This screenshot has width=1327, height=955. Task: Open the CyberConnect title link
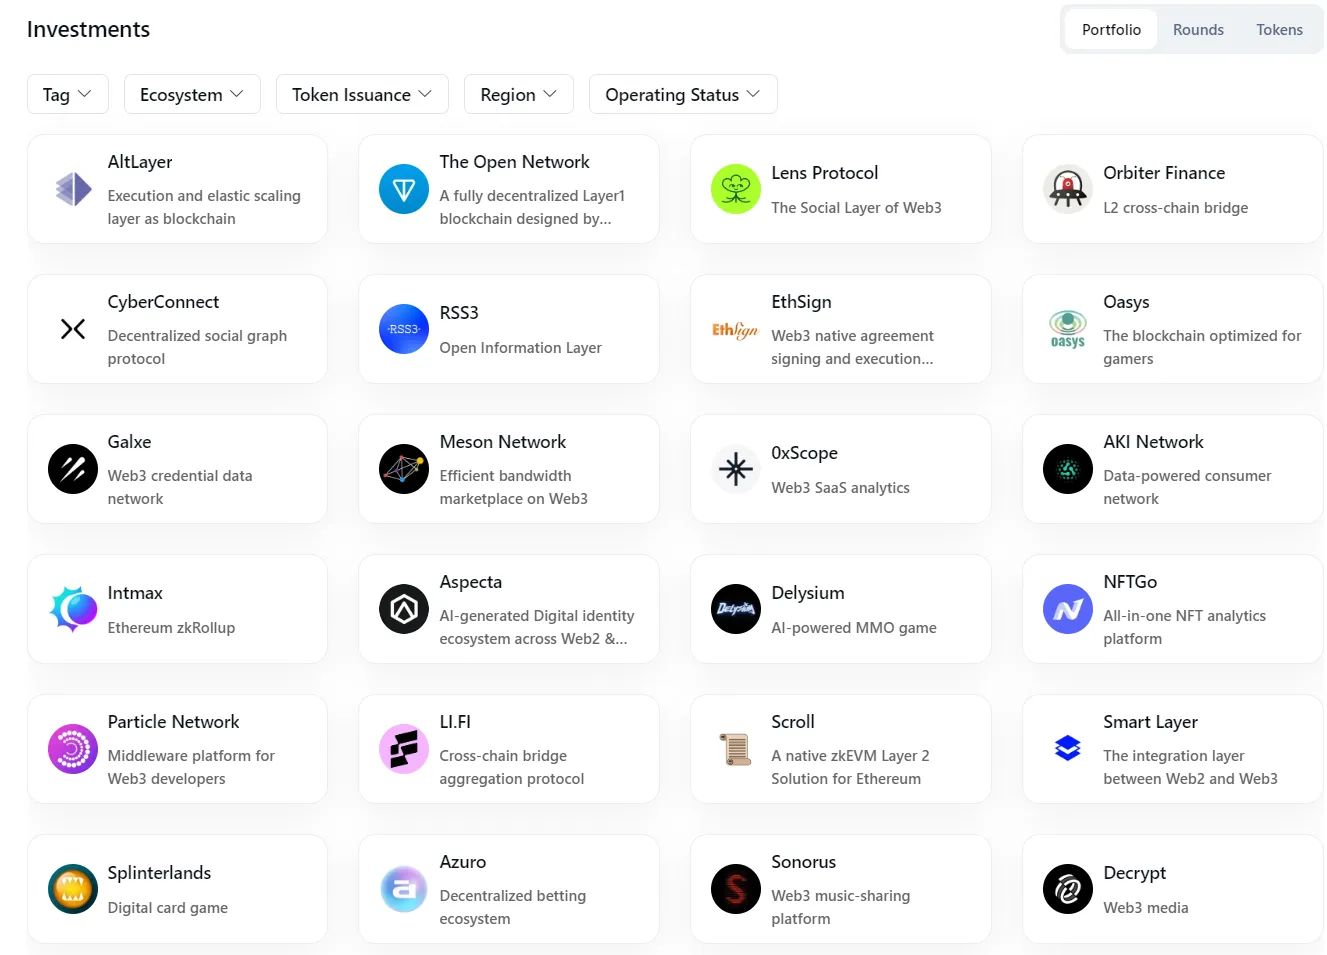(163, 302)
